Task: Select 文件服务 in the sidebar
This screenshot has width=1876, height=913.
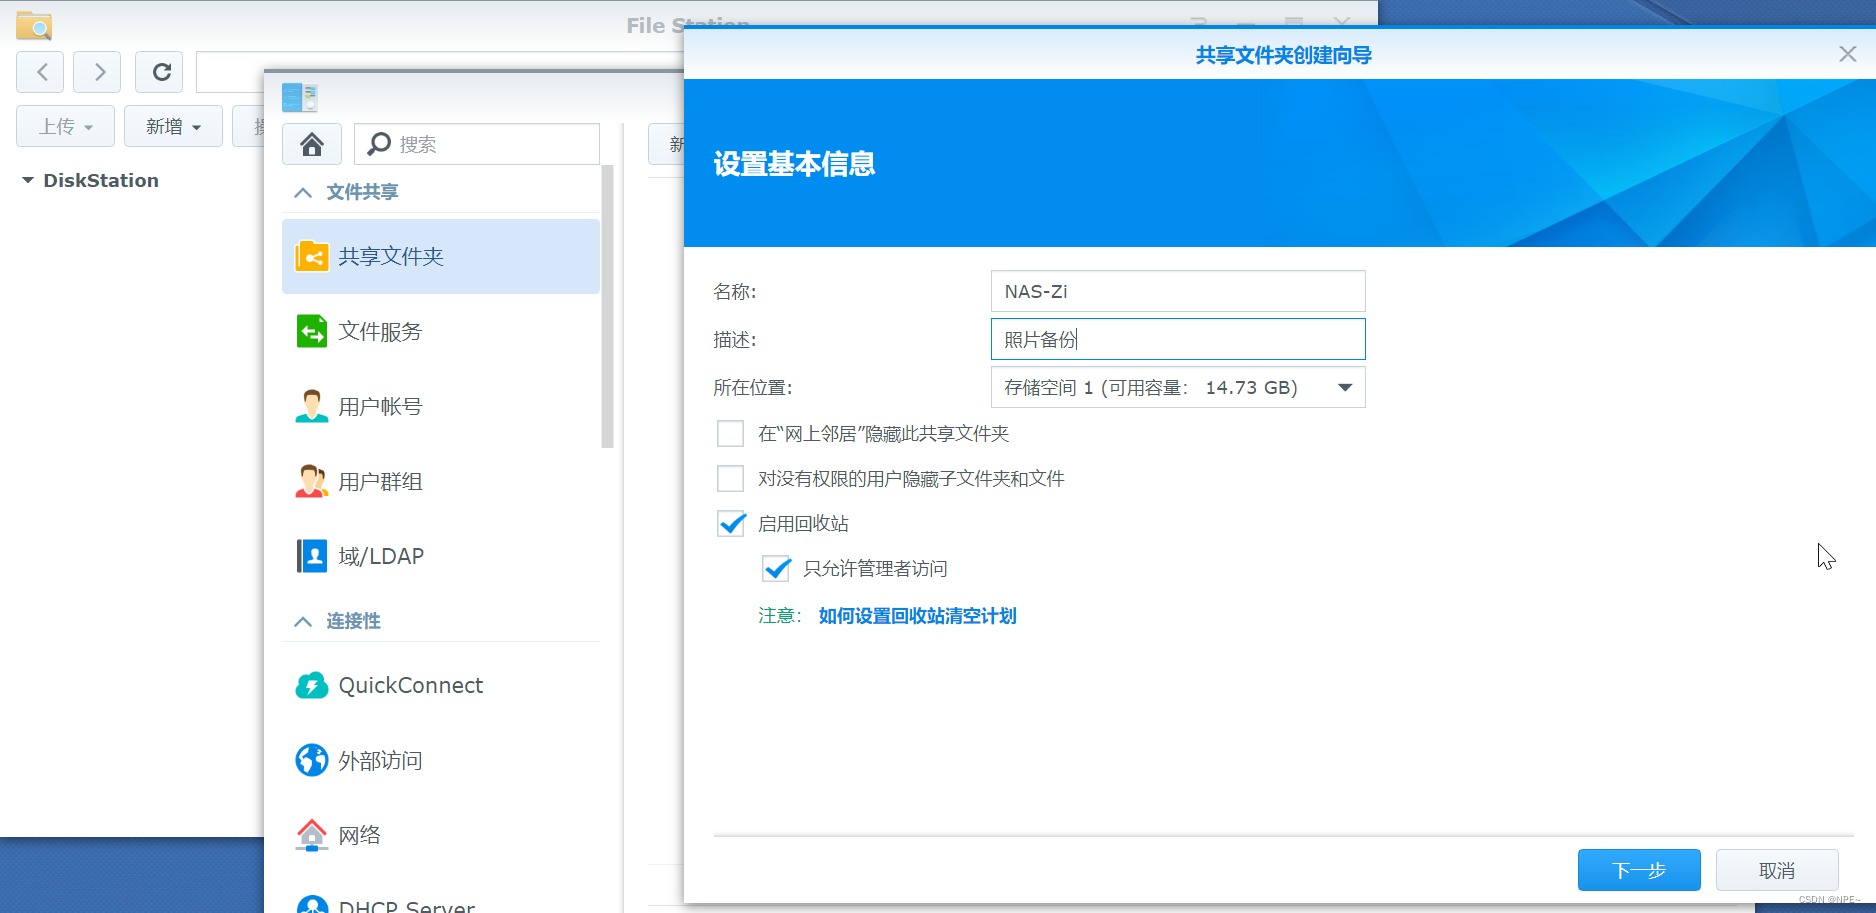Action: pyautogui.click(x=441, y=331)
